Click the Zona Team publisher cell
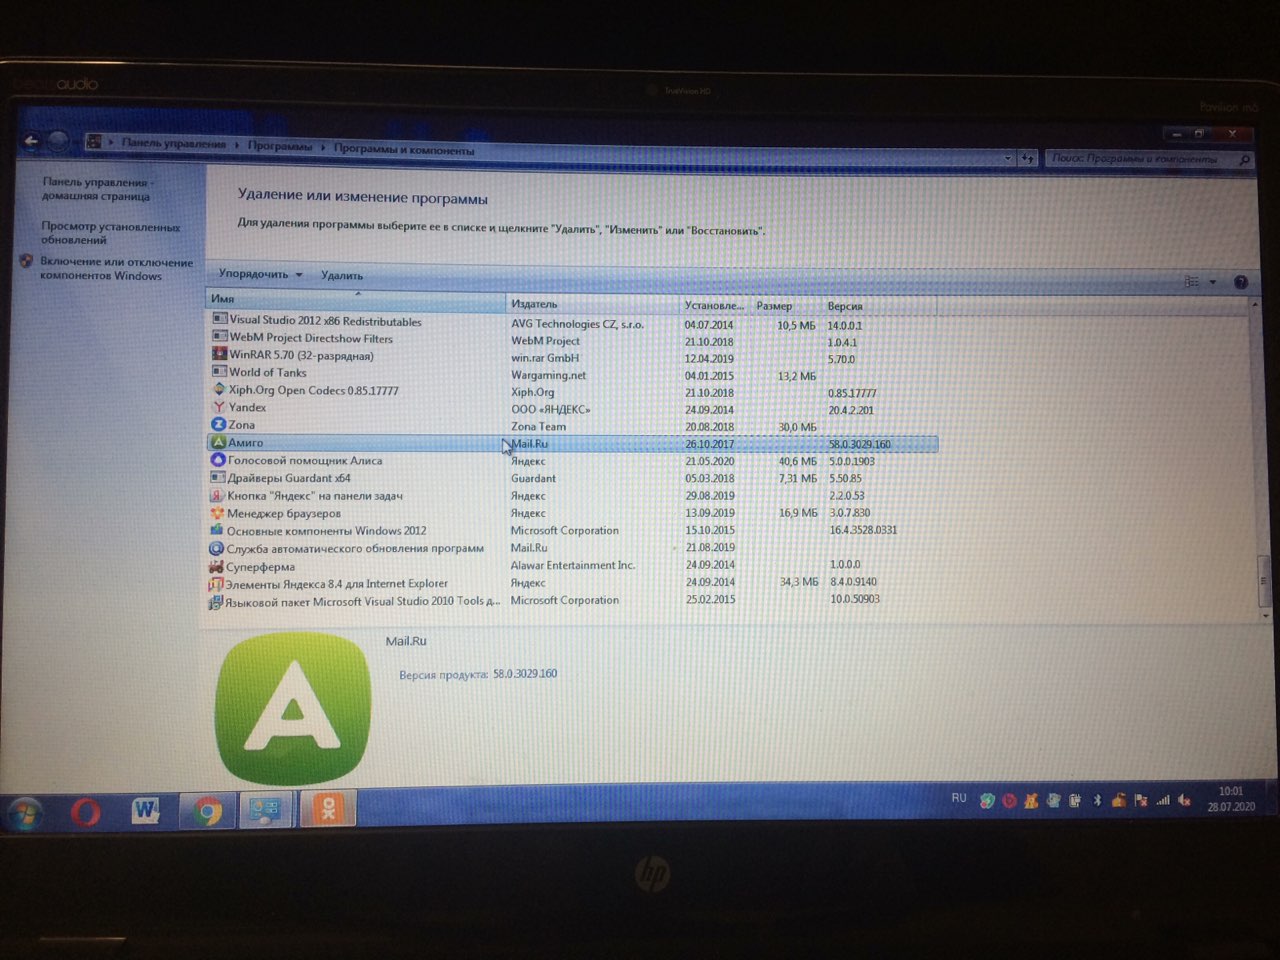Screen dimensions: 1280x960 pos(538,426)
